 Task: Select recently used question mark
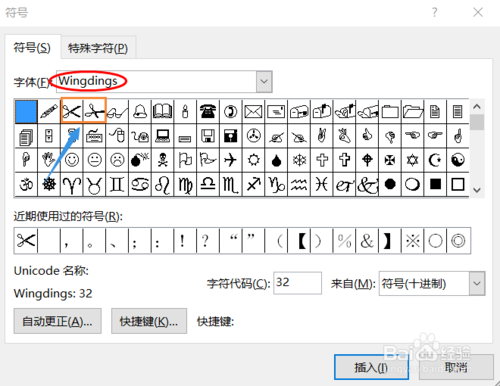[x=208, y=241]
